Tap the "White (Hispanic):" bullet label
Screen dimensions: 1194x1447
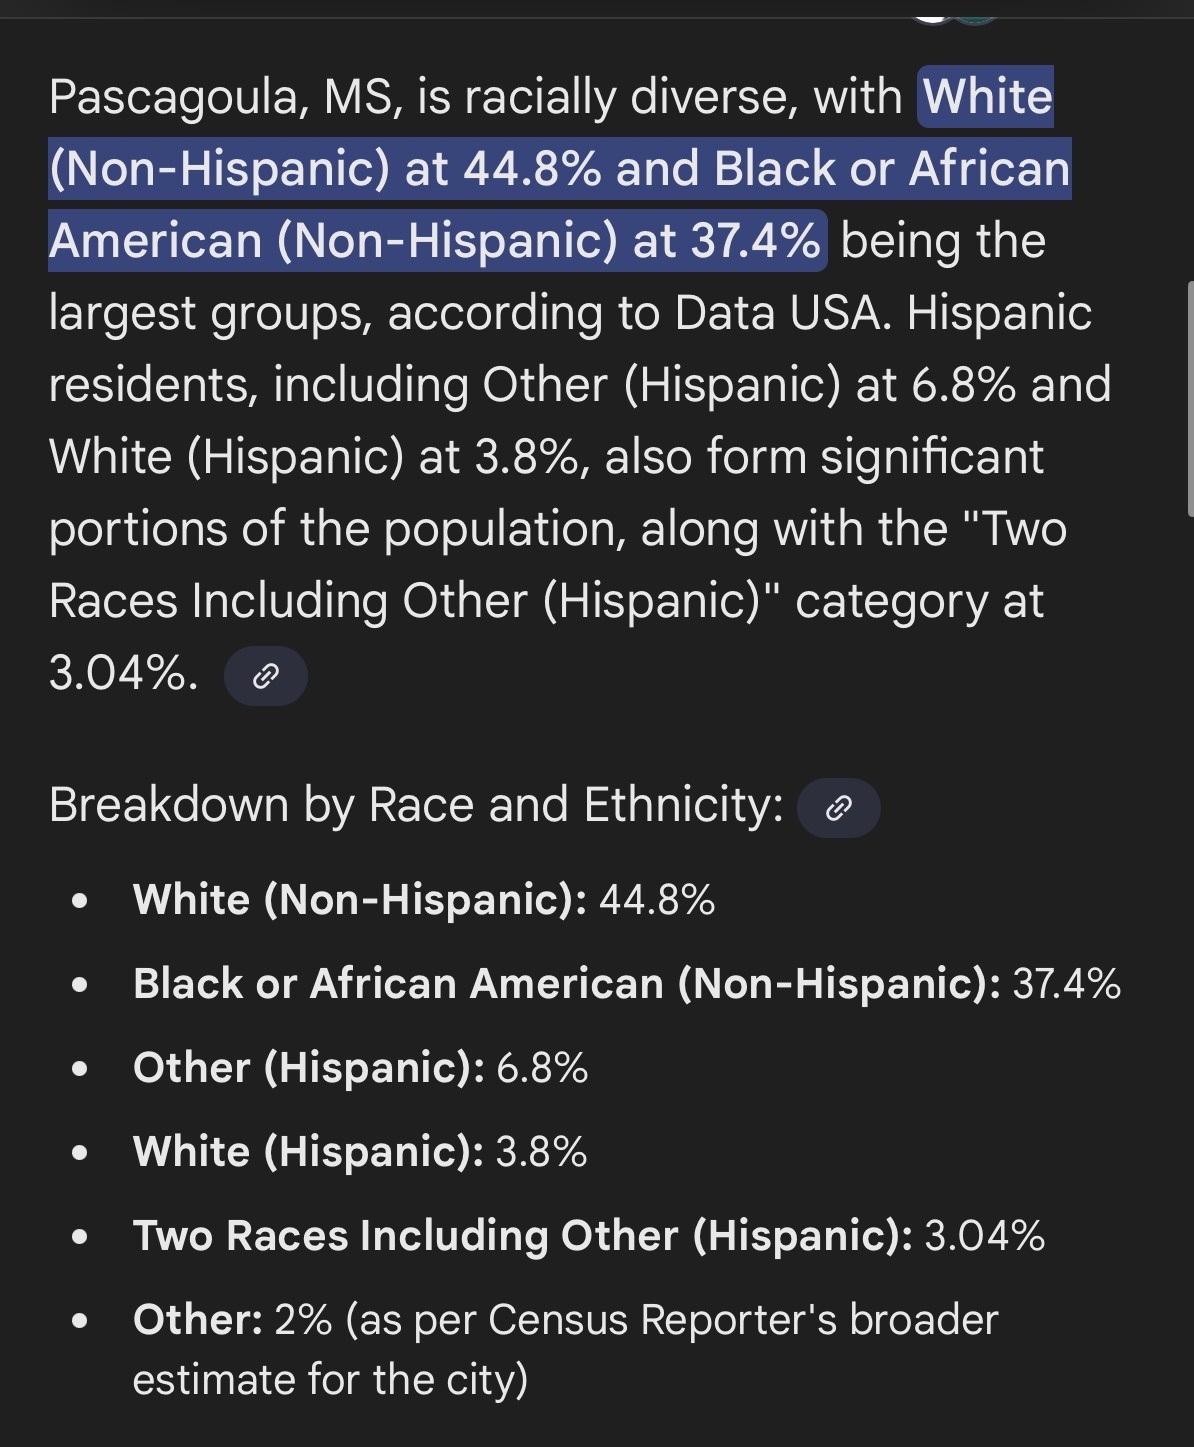point(308,1152)
